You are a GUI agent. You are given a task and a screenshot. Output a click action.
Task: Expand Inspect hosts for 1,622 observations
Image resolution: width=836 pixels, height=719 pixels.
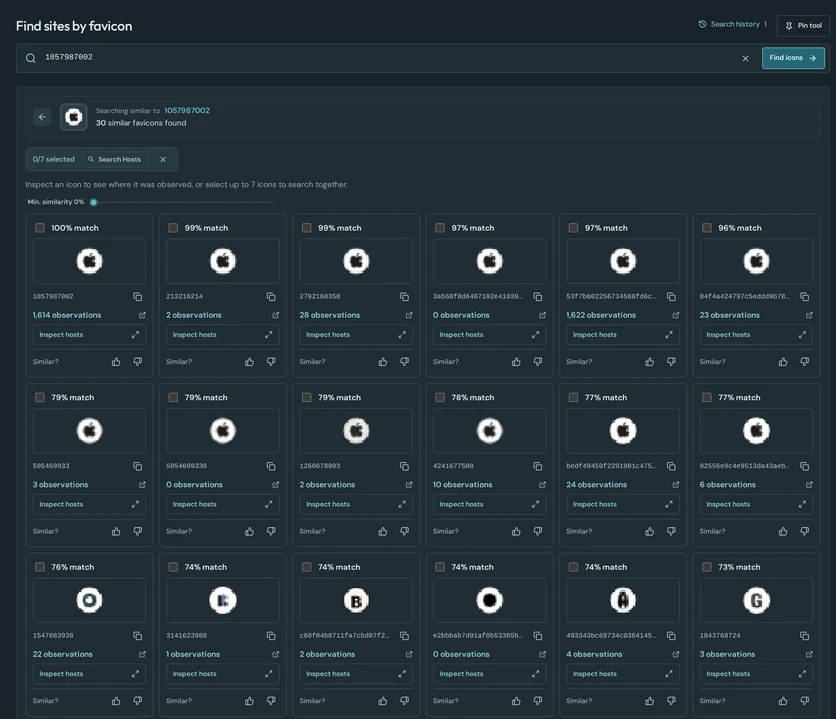tap(623, 335)
